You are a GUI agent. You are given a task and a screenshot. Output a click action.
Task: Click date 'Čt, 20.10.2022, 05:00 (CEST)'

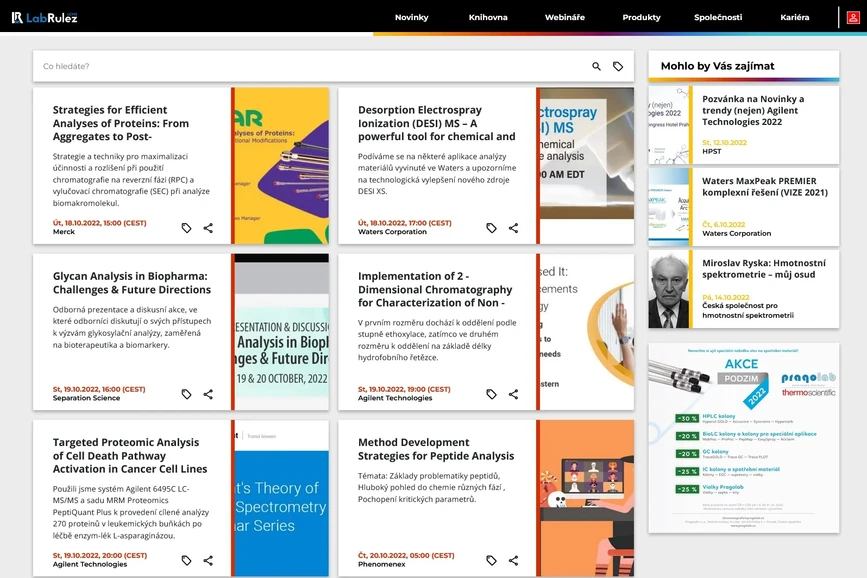(x=406, y=555)
